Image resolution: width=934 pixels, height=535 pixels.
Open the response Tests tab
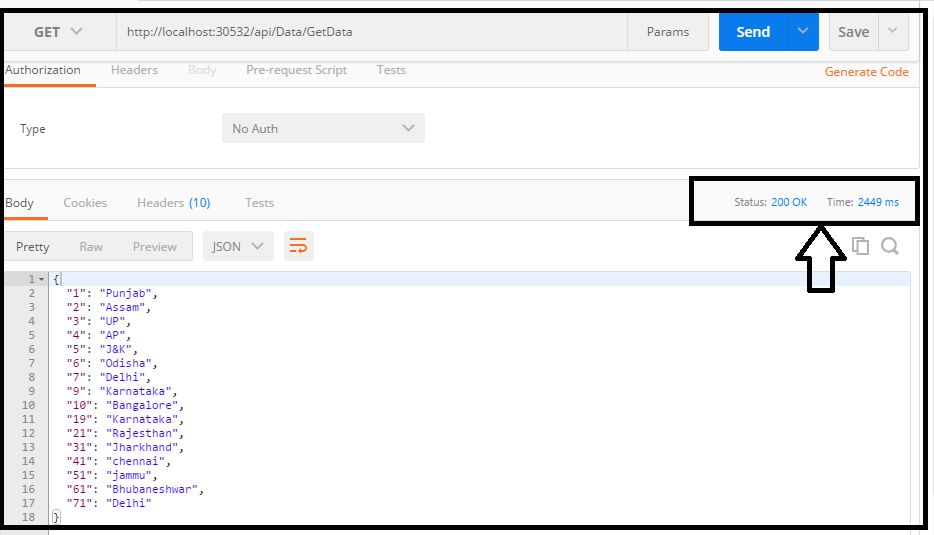point(259,203)
